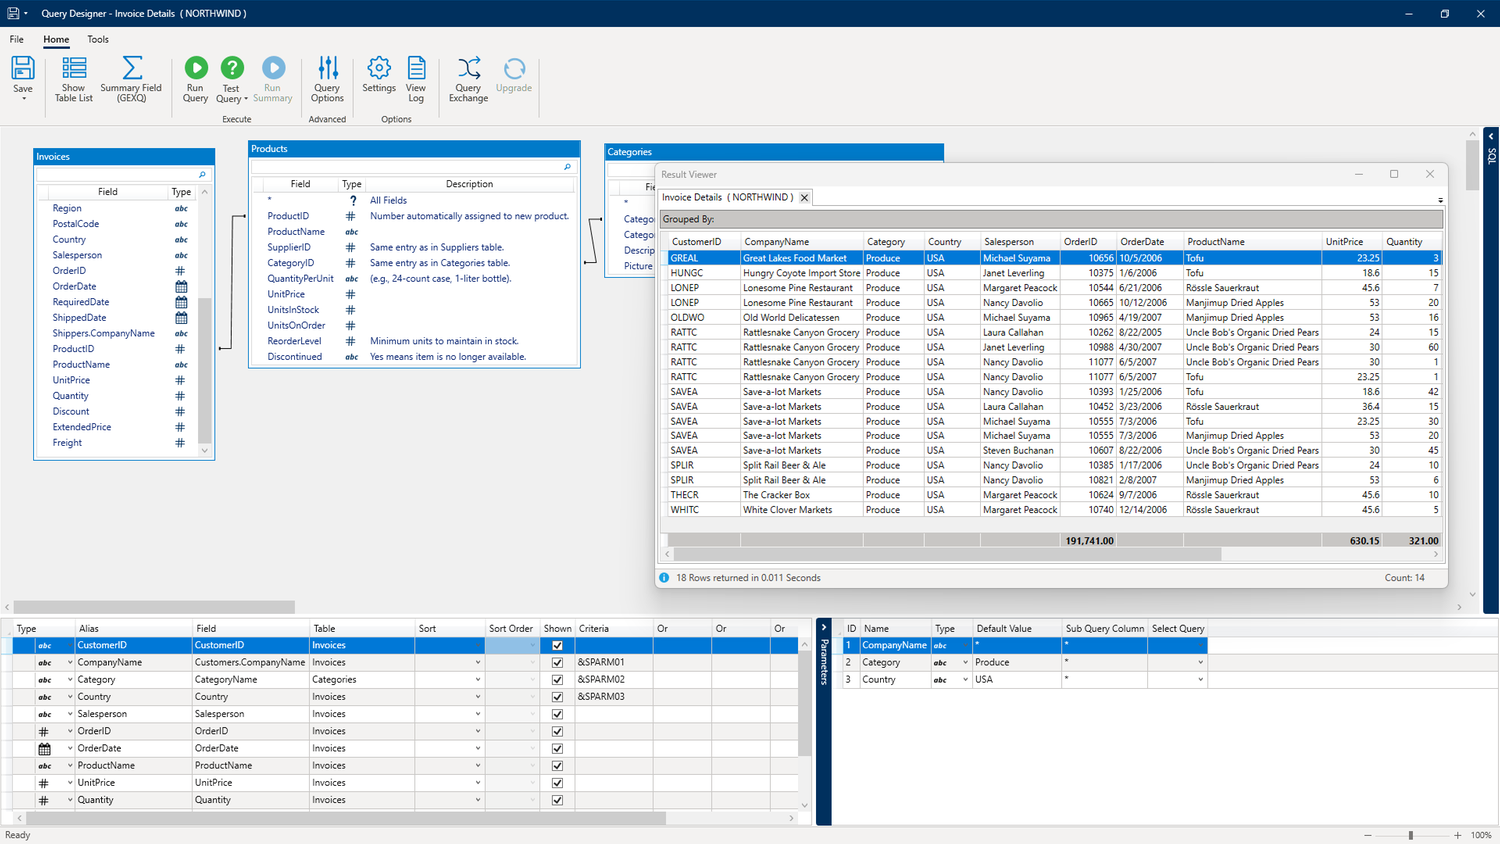Image resolution: width=1500 pixels, height=844 pixels.
Task: Uncheck the Shown checkbox for Salesperson row
Action: coord(557,714)
